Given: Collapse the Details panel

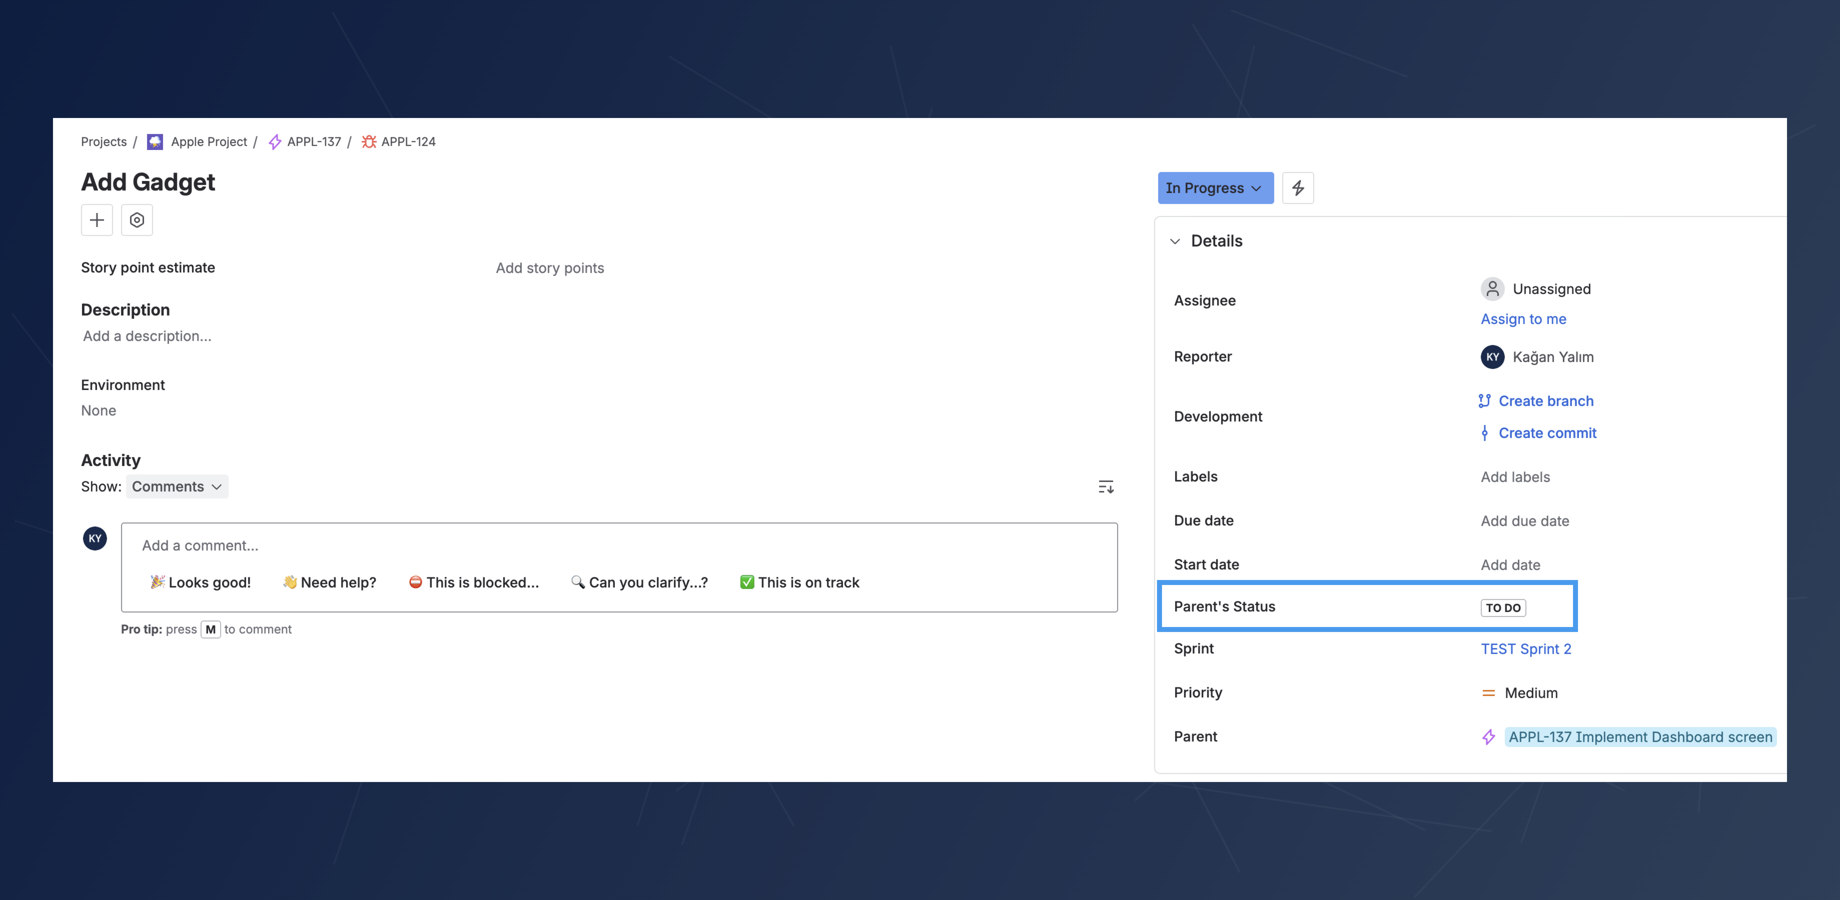Looking at the screenshot, I should (1176, 240).
